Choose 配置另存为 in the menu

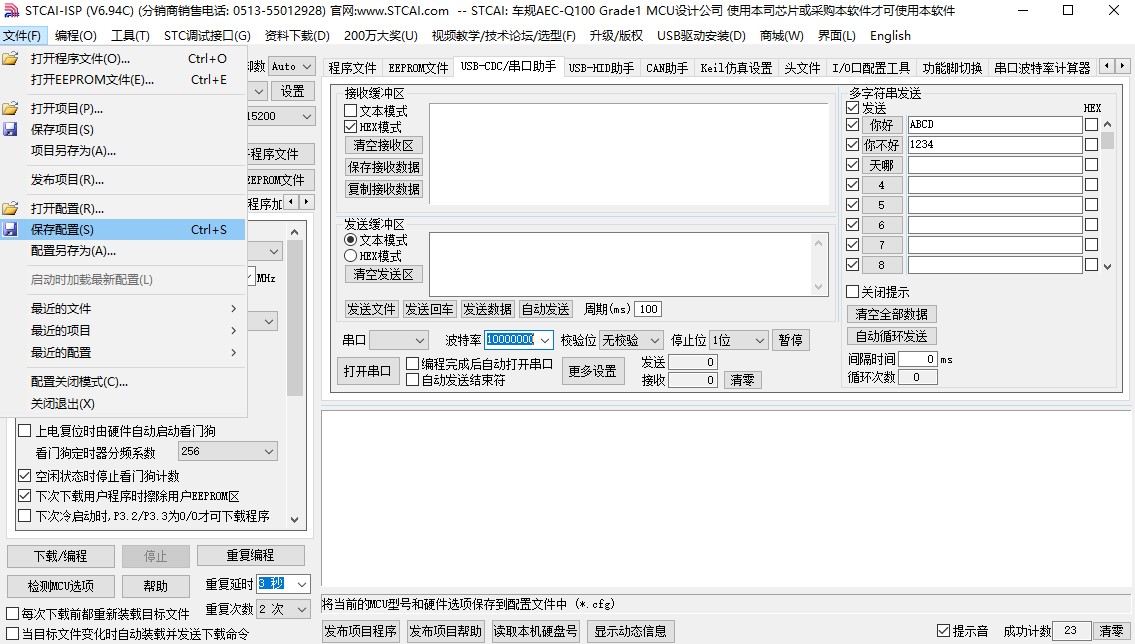(123, 250)
